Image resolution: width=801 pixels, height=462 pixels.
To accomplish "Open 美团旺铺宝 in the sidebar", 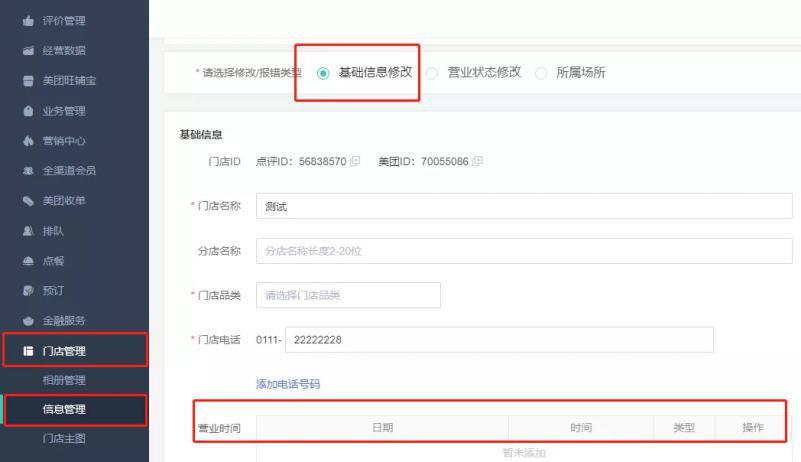I will point(69,81).
